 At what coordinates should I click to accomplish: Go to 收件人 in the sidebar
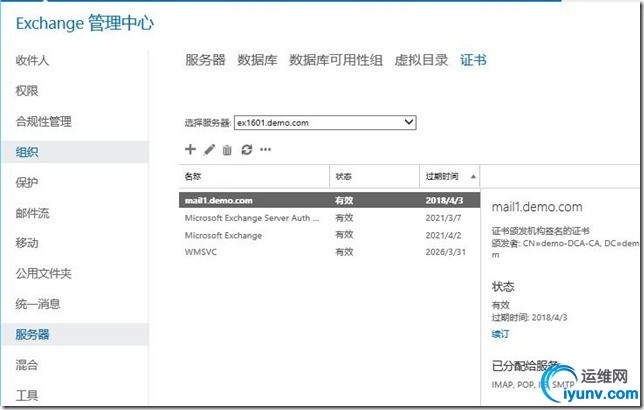[x=33, y=60]
